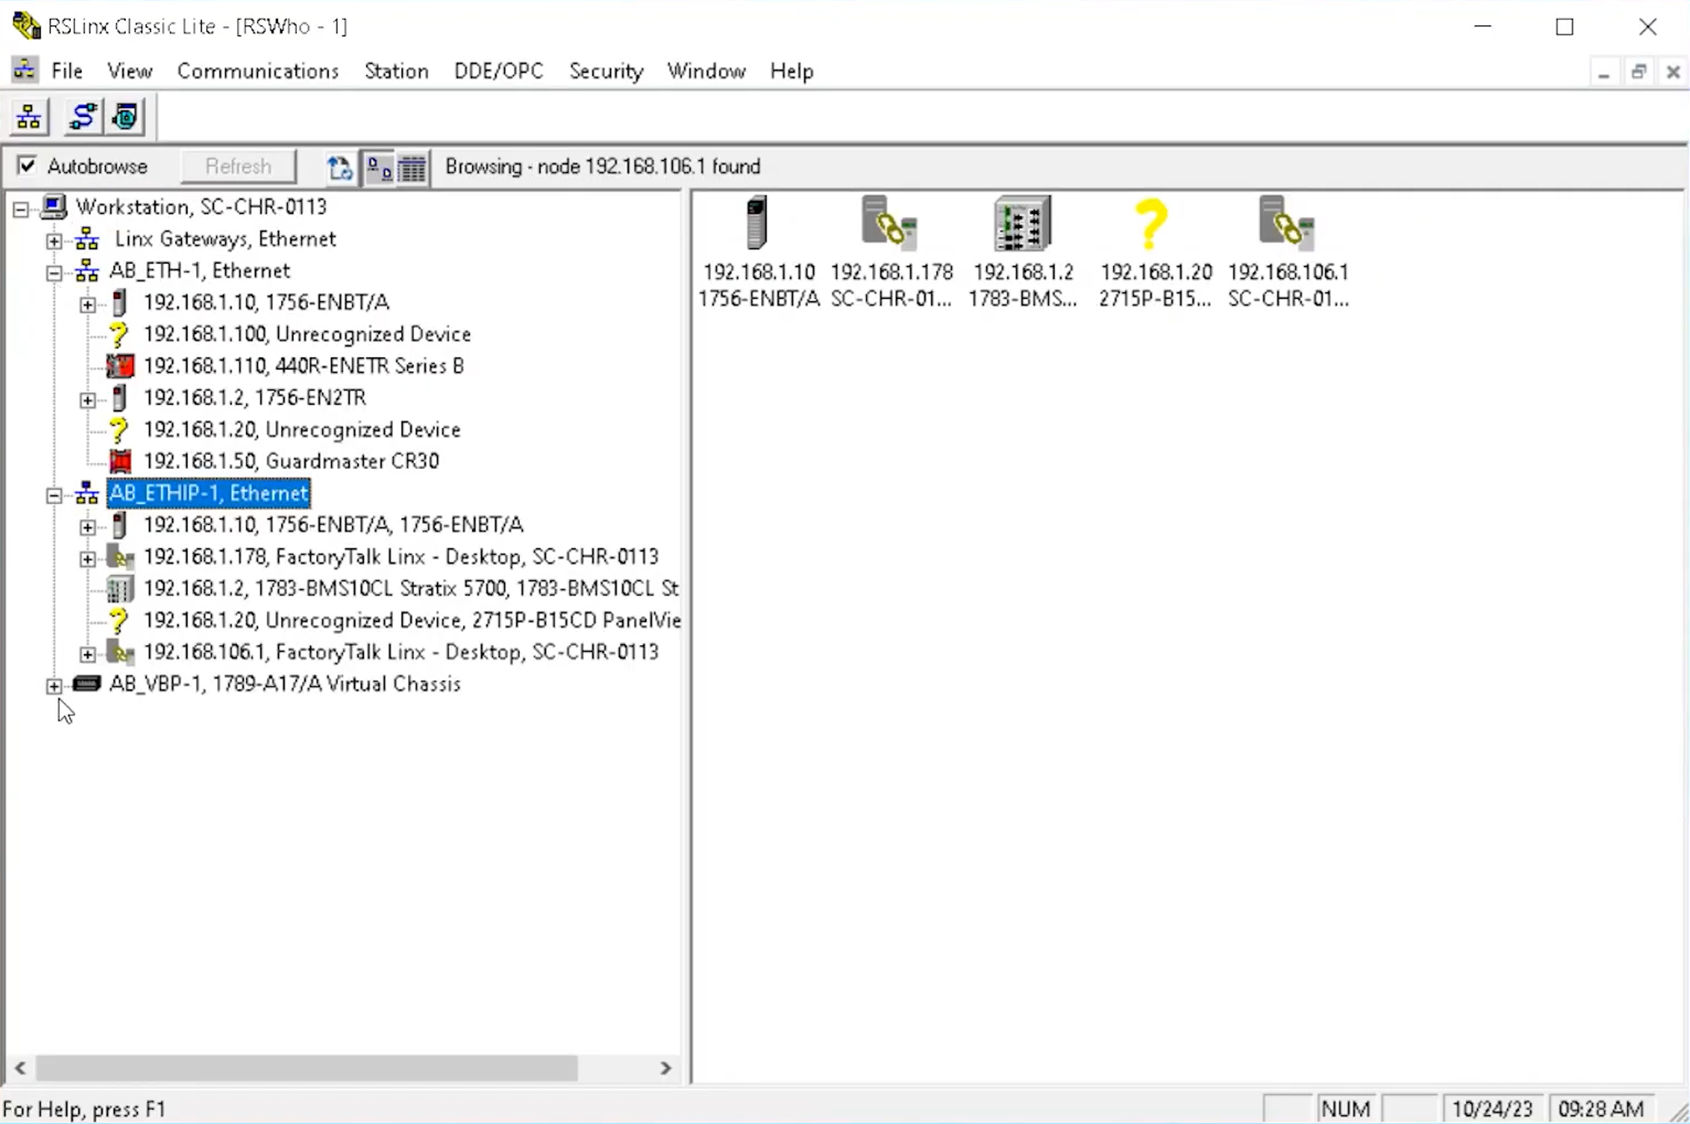Click the 09:28 AM time in status bar
This screenshot has width=1690, height=1124.
click(1601, 1109)
